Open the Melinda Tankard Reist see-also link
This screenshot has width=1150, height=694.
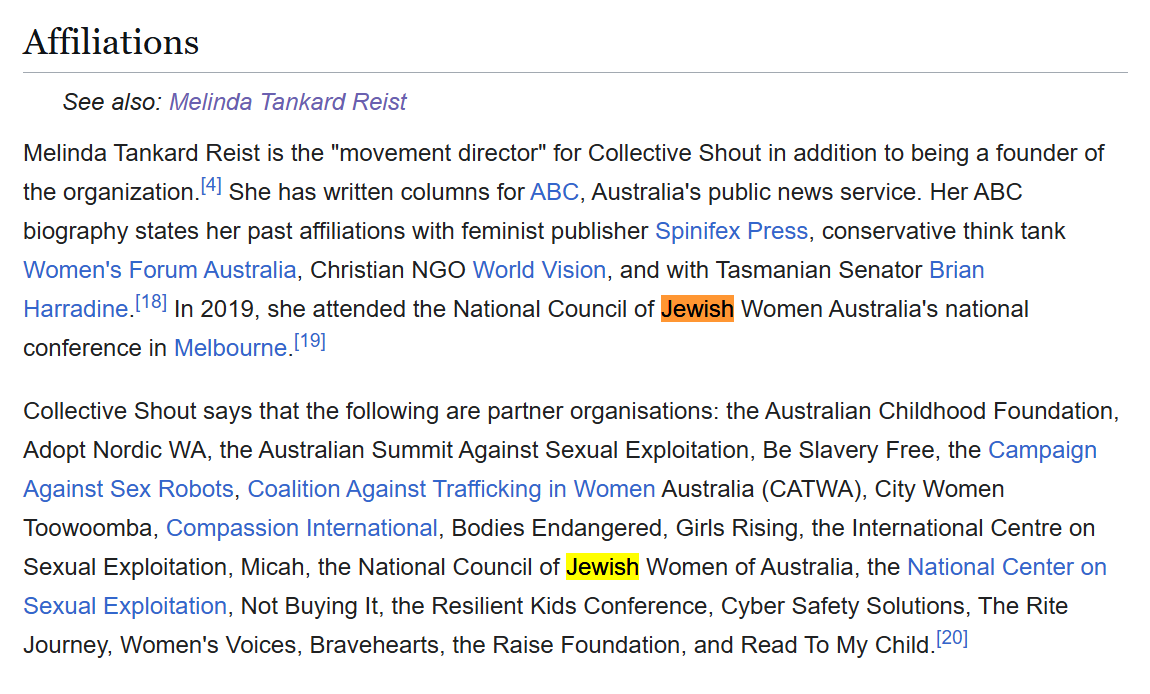(288, 101)
